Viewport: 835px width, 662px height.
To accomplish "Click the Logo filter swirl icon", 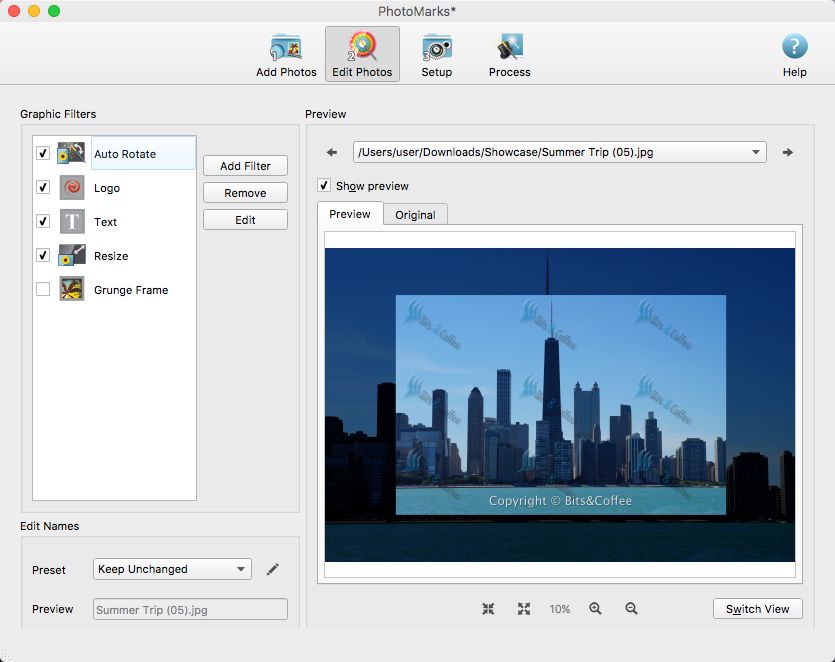I will 71,187.
